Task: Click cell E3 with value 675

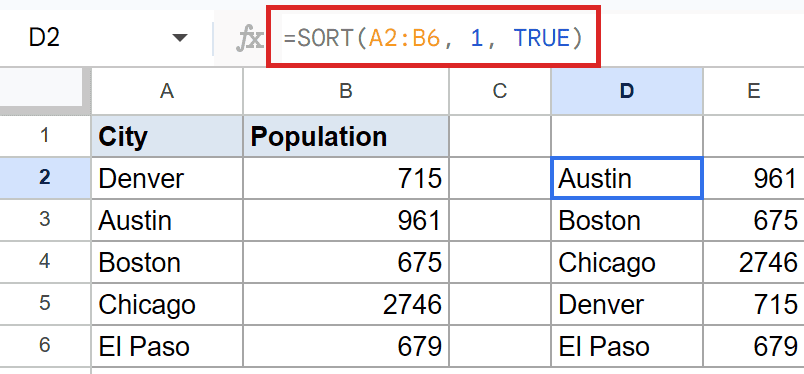Action: [x=753, y=220]
